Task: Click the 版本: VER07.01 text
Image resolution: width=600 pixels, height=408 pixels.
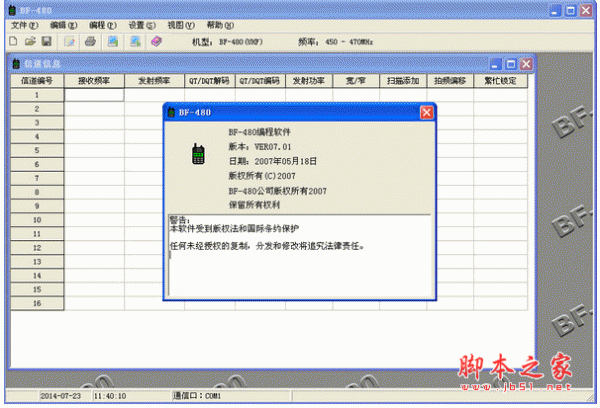Action: 260,147
